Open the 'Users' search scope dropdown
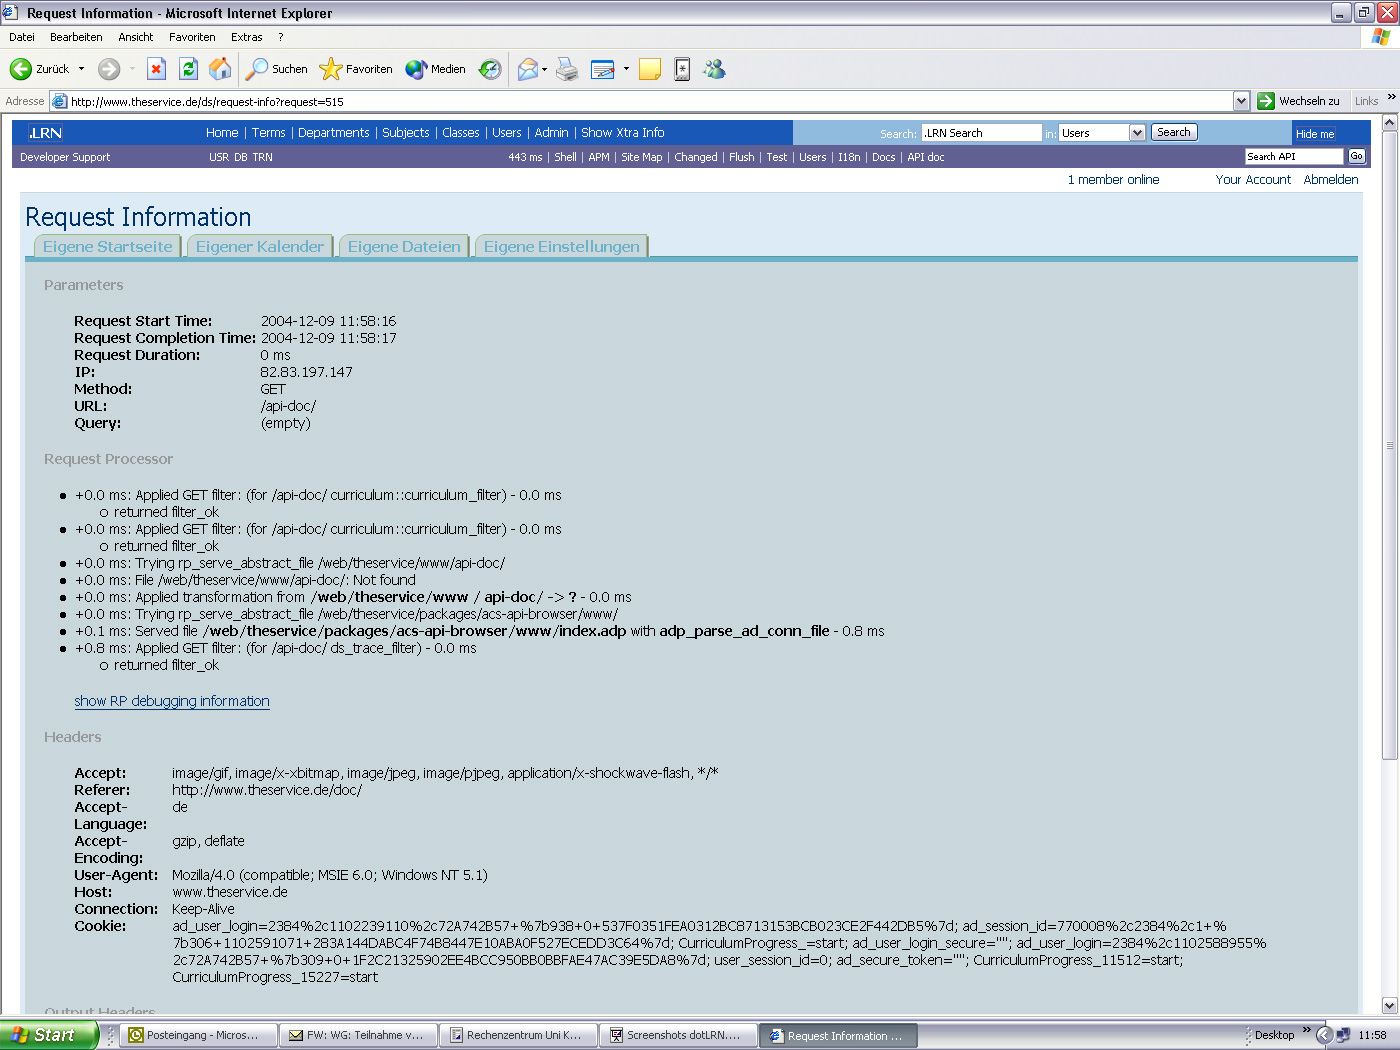The height and width of the screenshot is (1050, 1400). 1139,132
